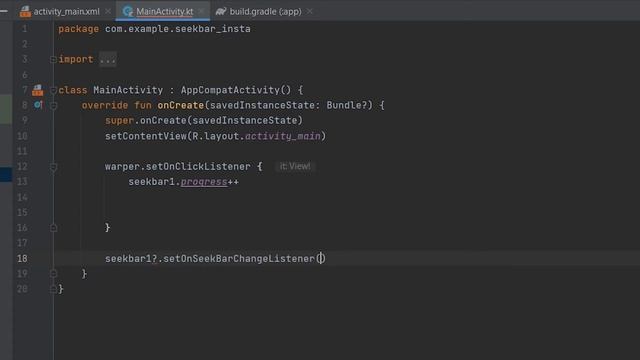Screen dimensions: 640x360
Task: Click the 'override' keyword on line 8
Action: [105, 105]
